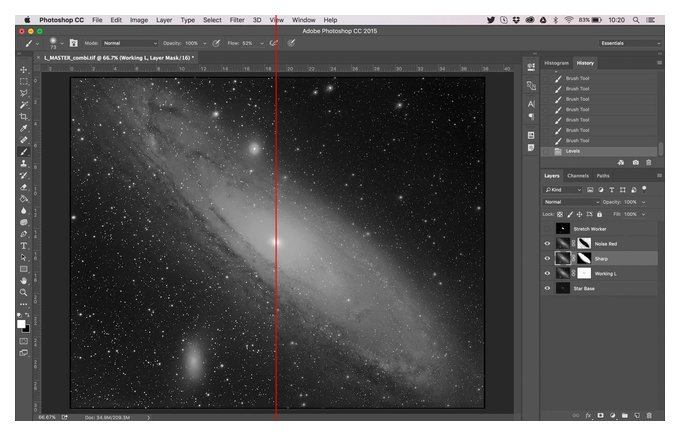Select the Type tool

23,246
